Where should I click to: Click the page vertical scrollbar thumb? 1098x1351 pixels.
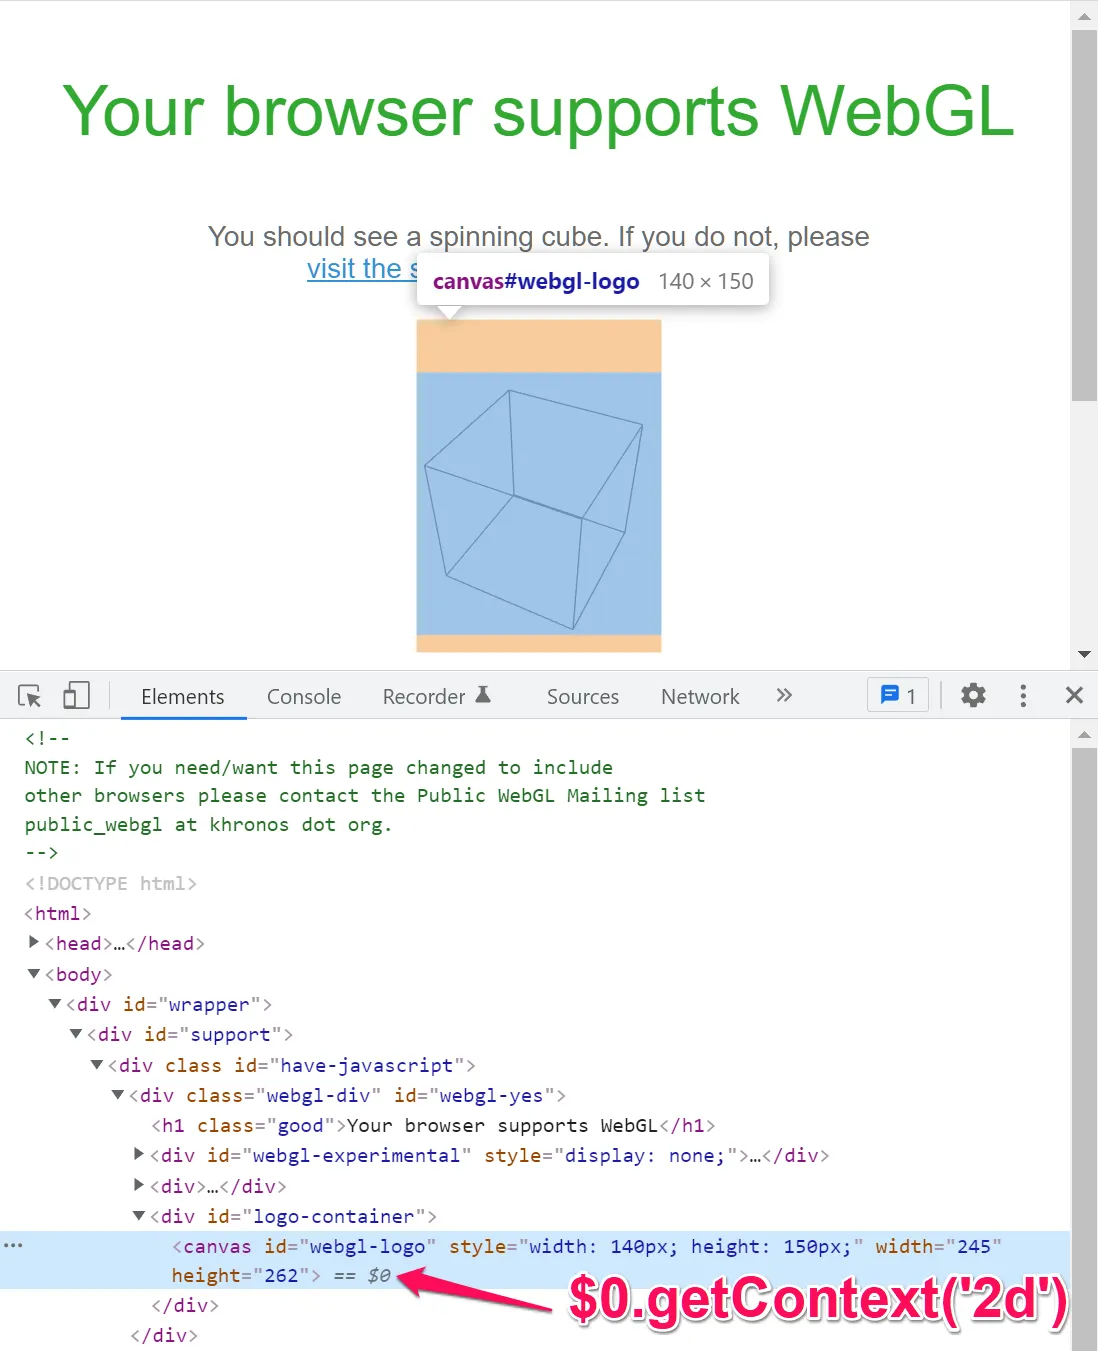coord(1084,215)
